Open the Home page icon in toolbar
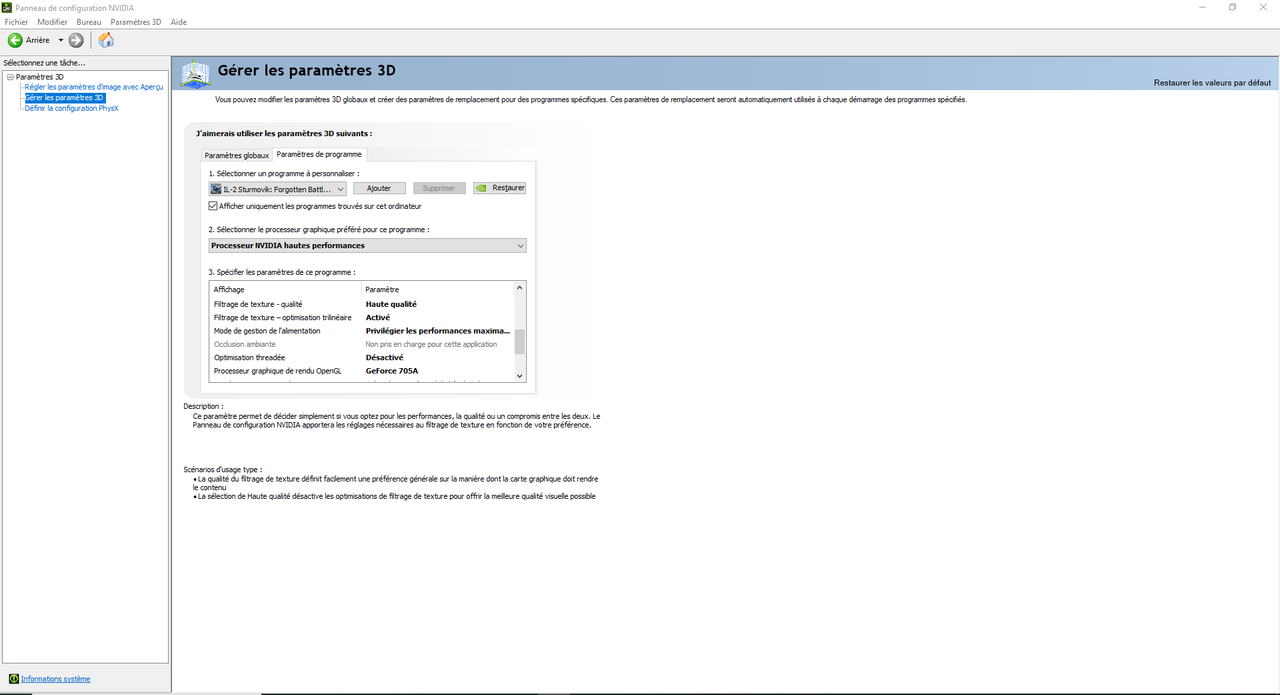 (106, 40)
